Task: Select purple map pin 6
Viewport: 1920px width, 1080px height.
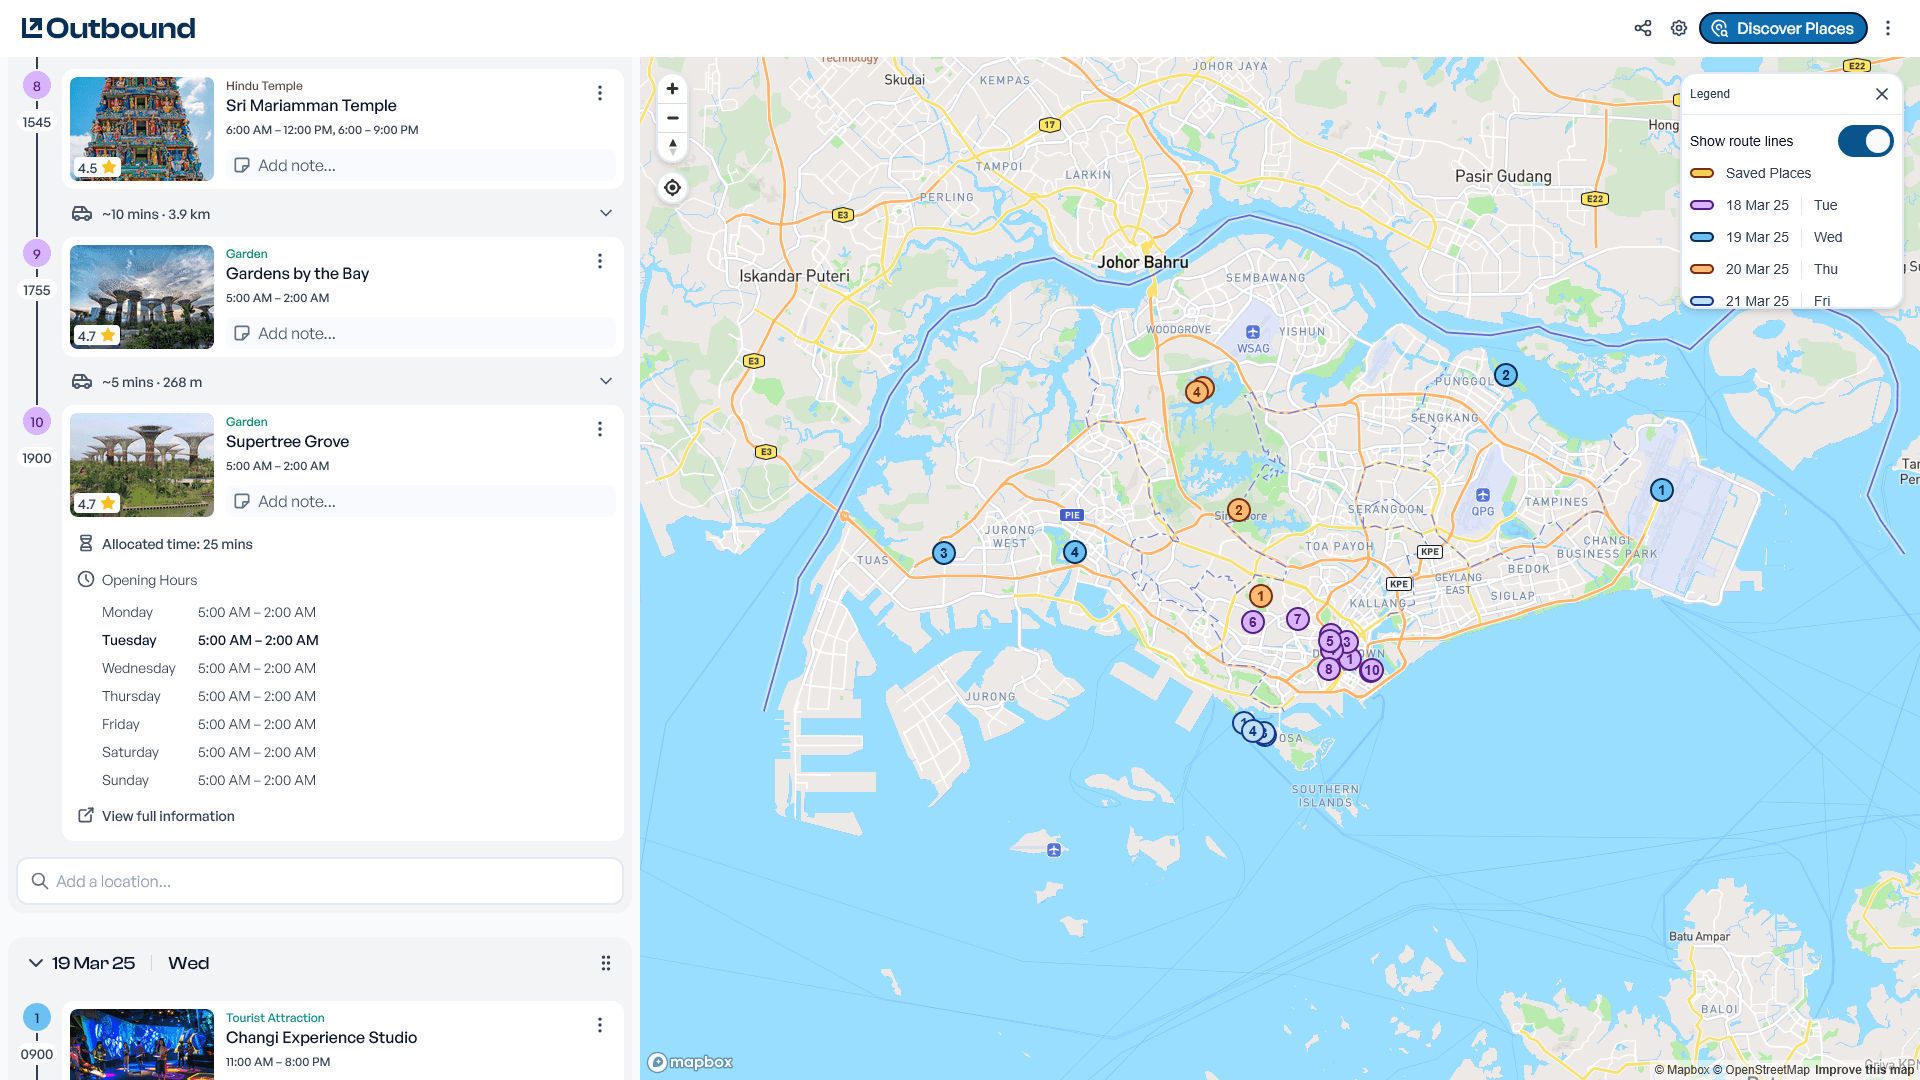Action: 1253,622
